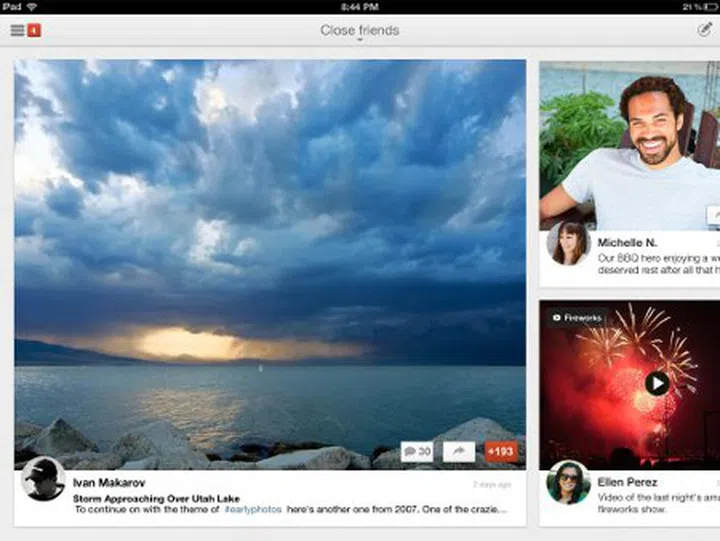Screen dimensions: 720x541
Task: Click the #earlyphotos hashtag link
Action: click(x=253, y=510)
